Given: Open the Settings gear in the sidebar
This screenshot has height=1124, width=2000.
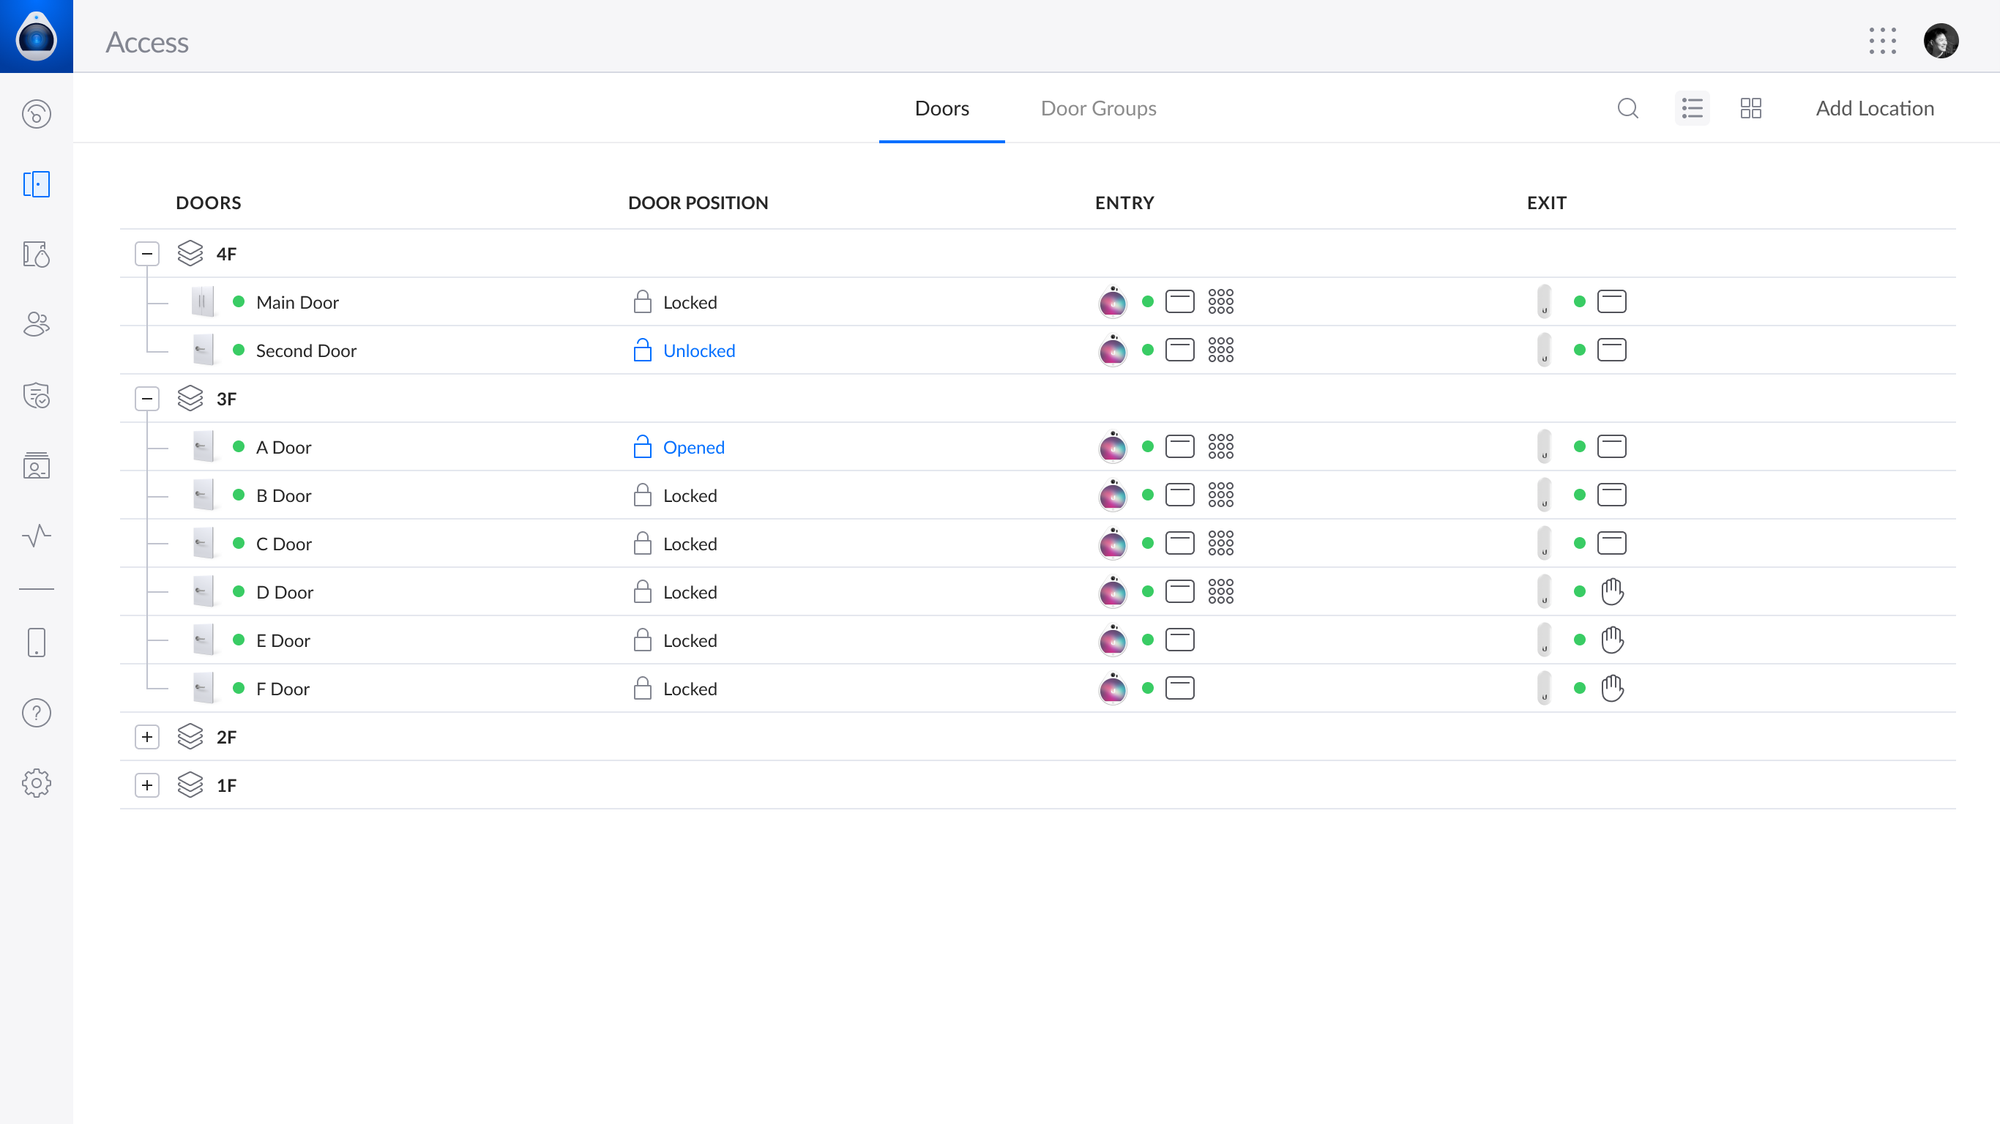Looking at the screenshot, I should click(37, 783).
